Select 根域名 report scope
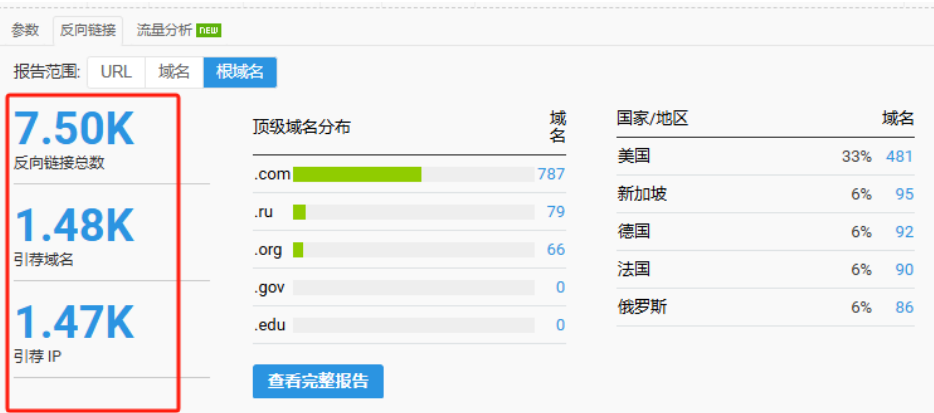 pos(240,72)
